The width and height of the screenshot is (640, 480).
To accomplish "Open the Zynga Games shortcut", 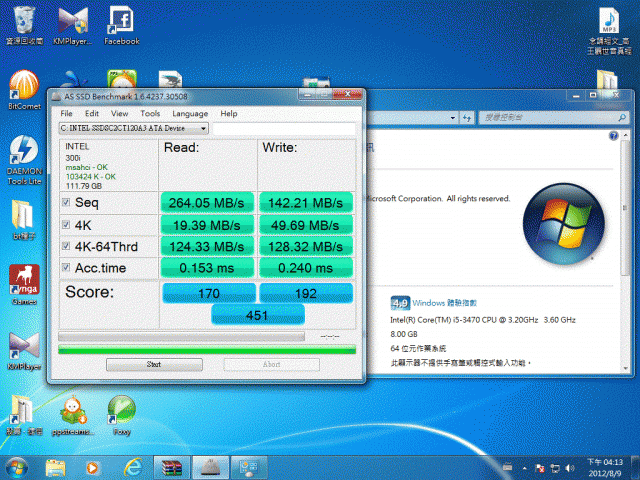I will [x=24, y=284].
